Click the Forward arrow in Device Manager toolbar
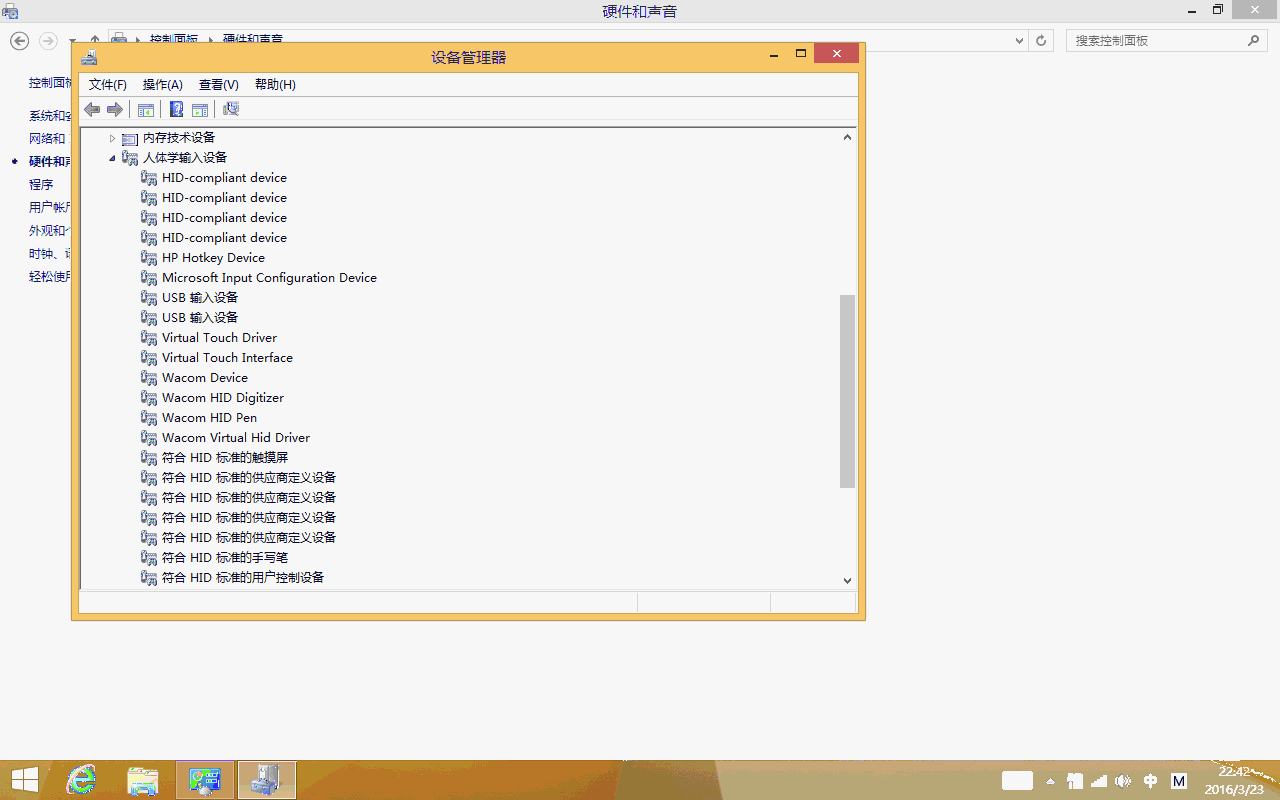Viewport: 1280px width, 800px height. (x=115, y=109)
